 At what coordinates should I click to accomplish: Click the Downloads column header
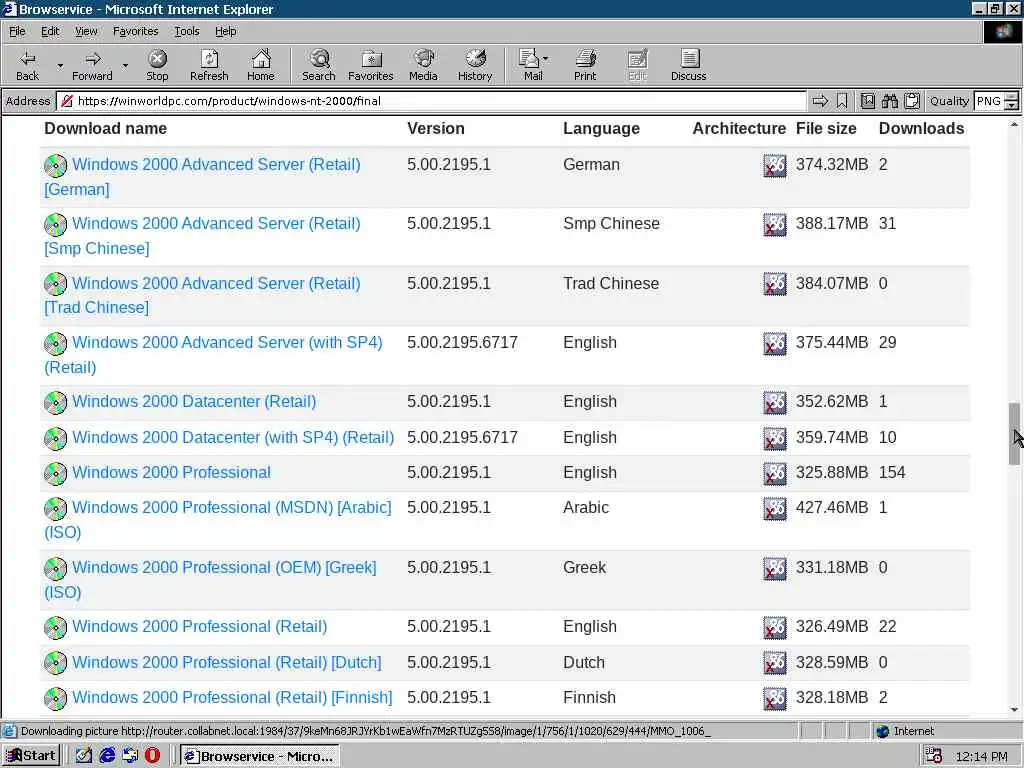click(921, 129)
